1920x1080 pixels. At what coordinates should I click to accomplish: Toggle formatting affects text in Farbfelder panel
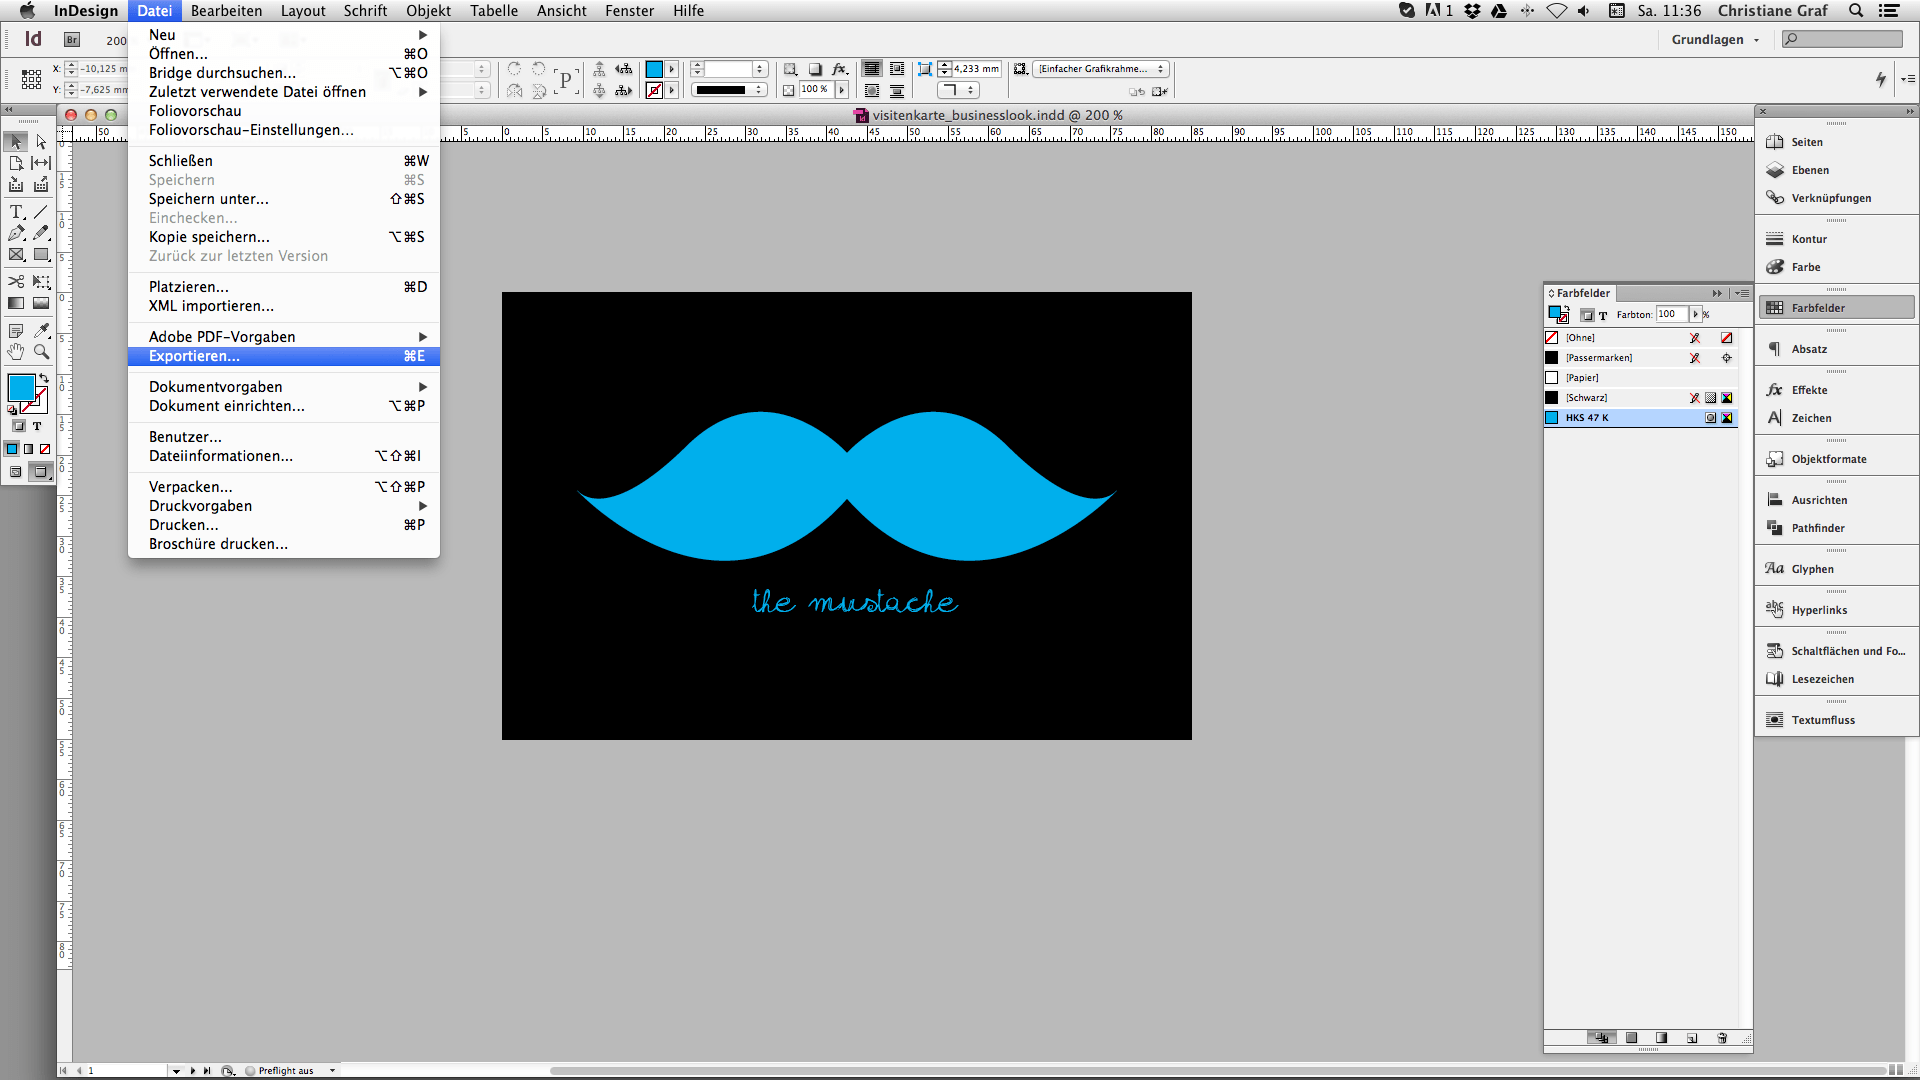[1601, 314]
